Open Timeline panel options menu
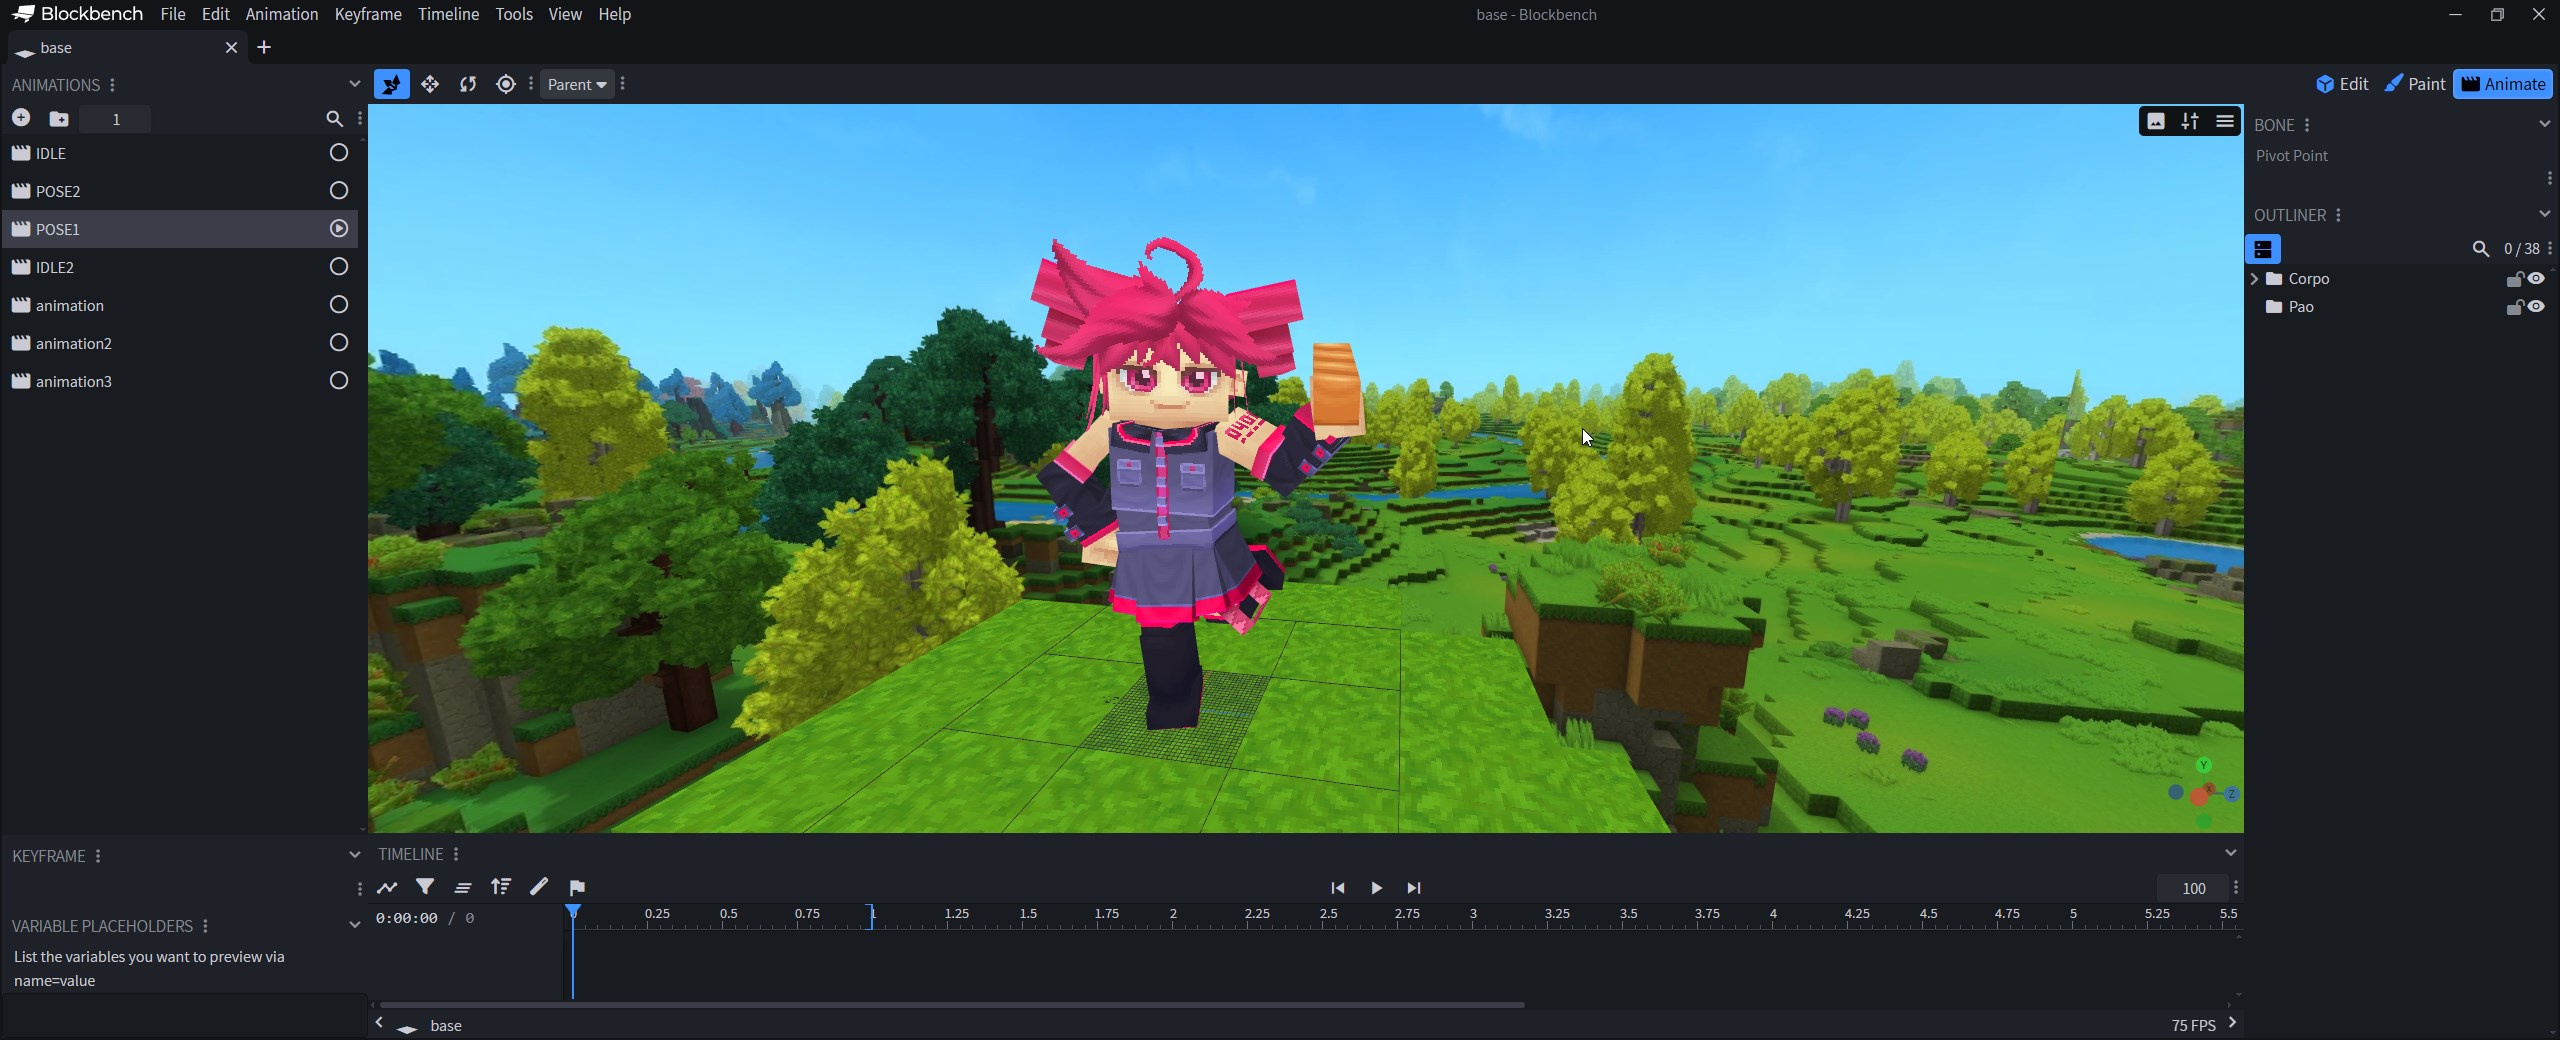 pyautogui.click(x=456, y=854)
